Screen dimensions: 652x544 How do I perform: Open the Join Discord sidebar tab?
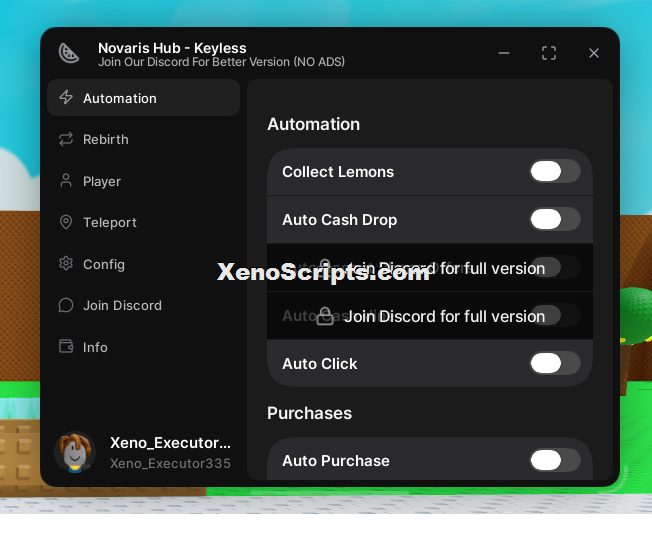point(143,305)
